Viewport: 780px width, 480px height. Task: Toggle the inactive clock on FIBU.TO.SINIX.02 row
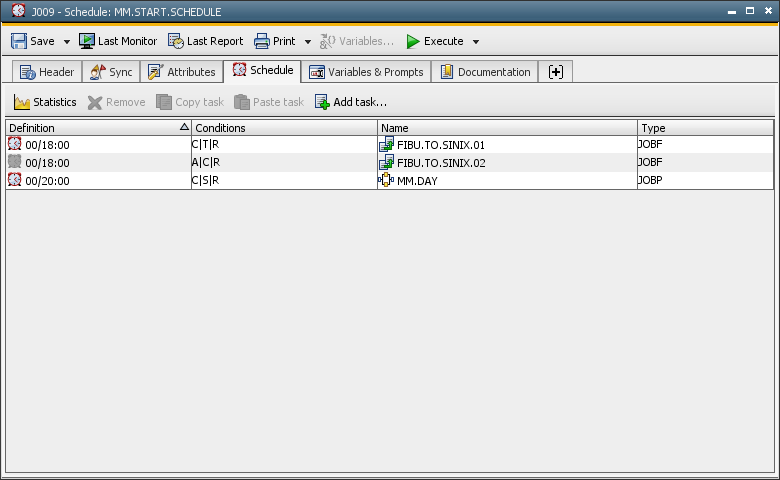[x=15, y=162]
